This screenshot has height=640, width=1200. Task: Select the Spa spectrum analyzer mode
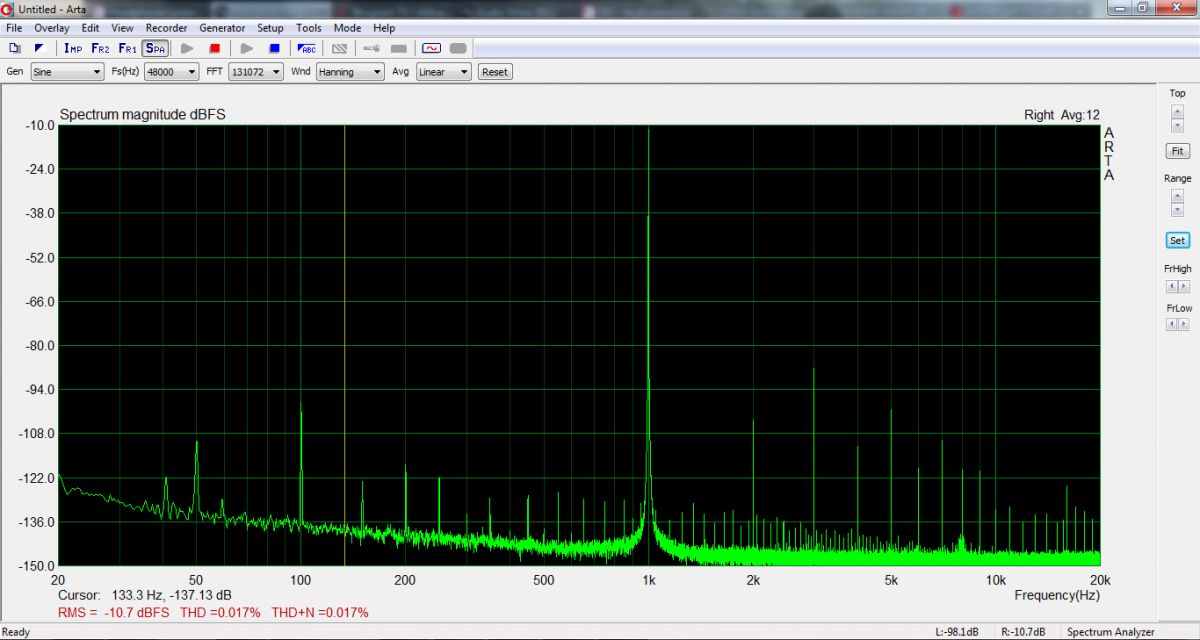pos(155,48)
